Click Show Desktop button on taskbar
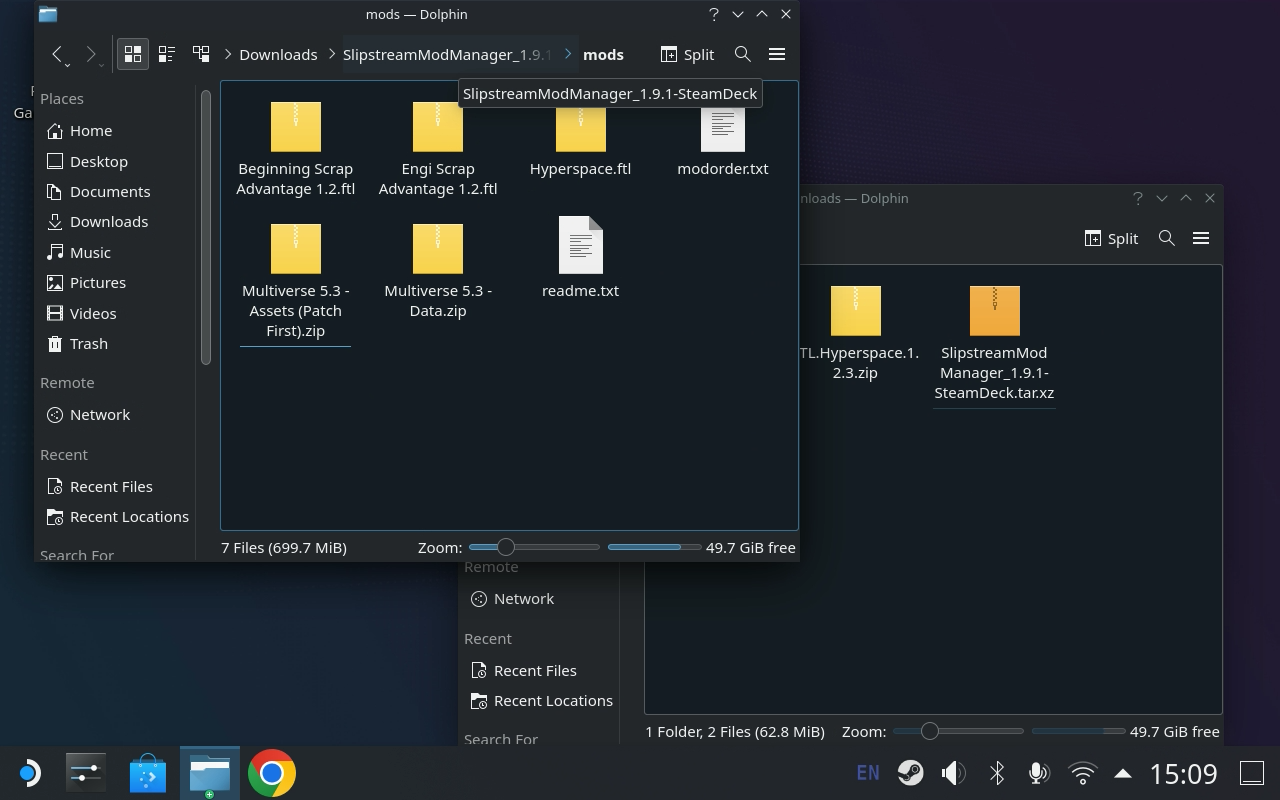This screenshot has width=1280, height=800. point(1252,773)
